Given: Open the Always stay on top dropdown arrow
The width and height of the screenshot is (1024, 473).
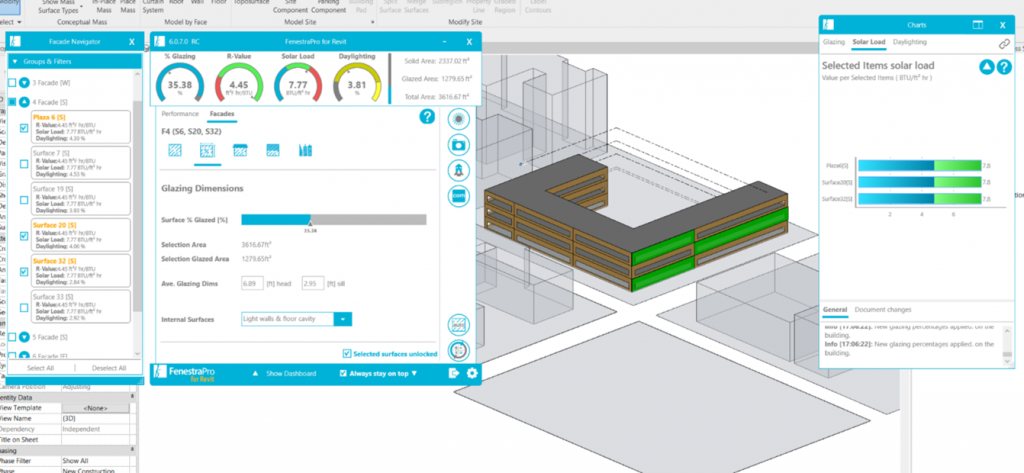Looking at the screenshot, I should (x=414, y=373).
